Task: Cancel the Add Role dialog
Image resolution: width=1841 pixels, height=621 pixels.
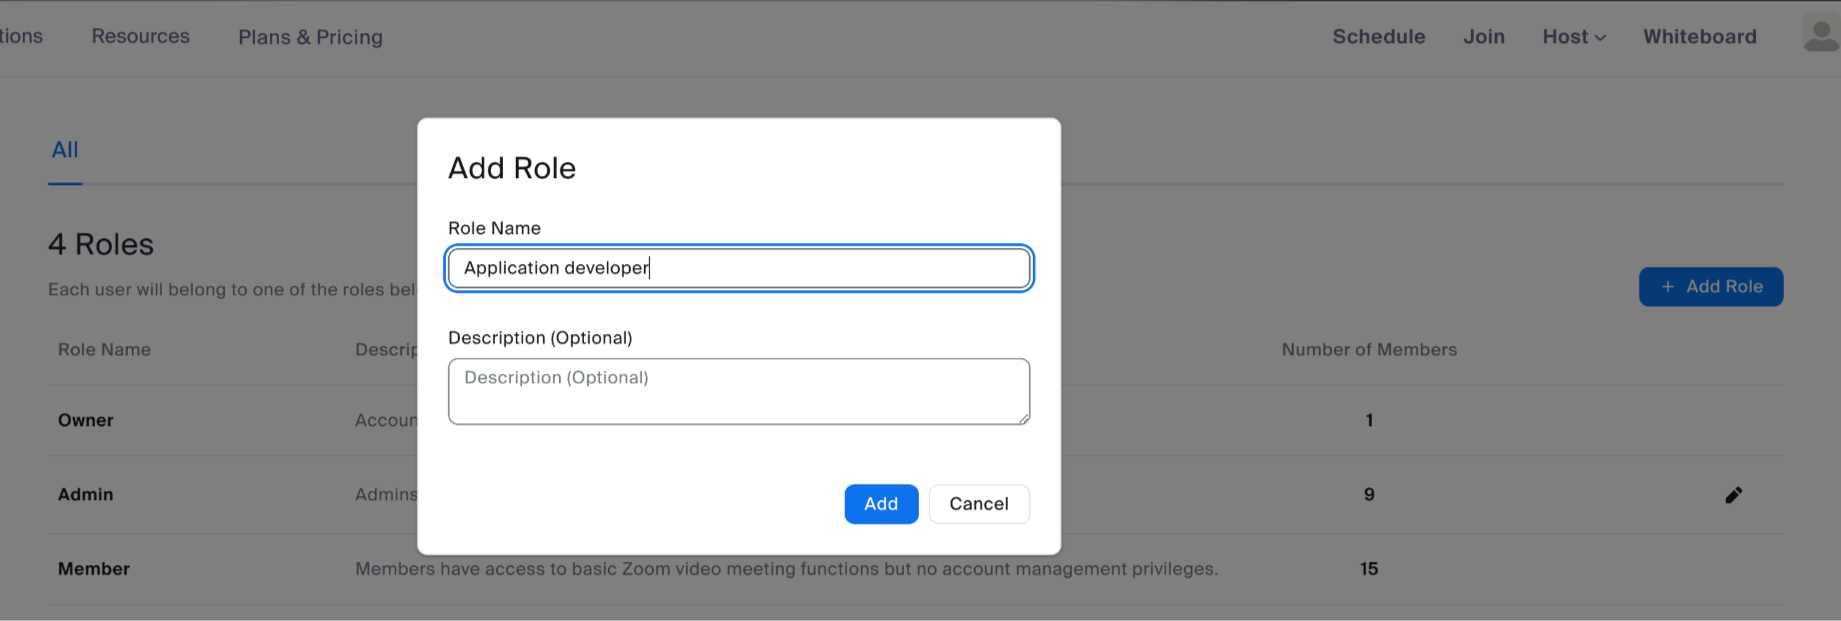Action: tap(978, 504)
